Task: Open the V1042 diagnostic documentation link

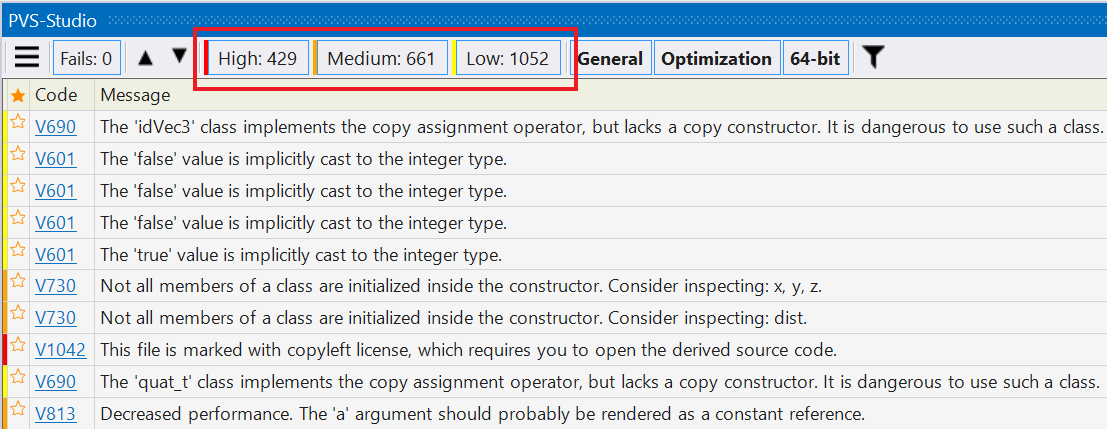Action: pyautogui.click(x=61, y=349)
